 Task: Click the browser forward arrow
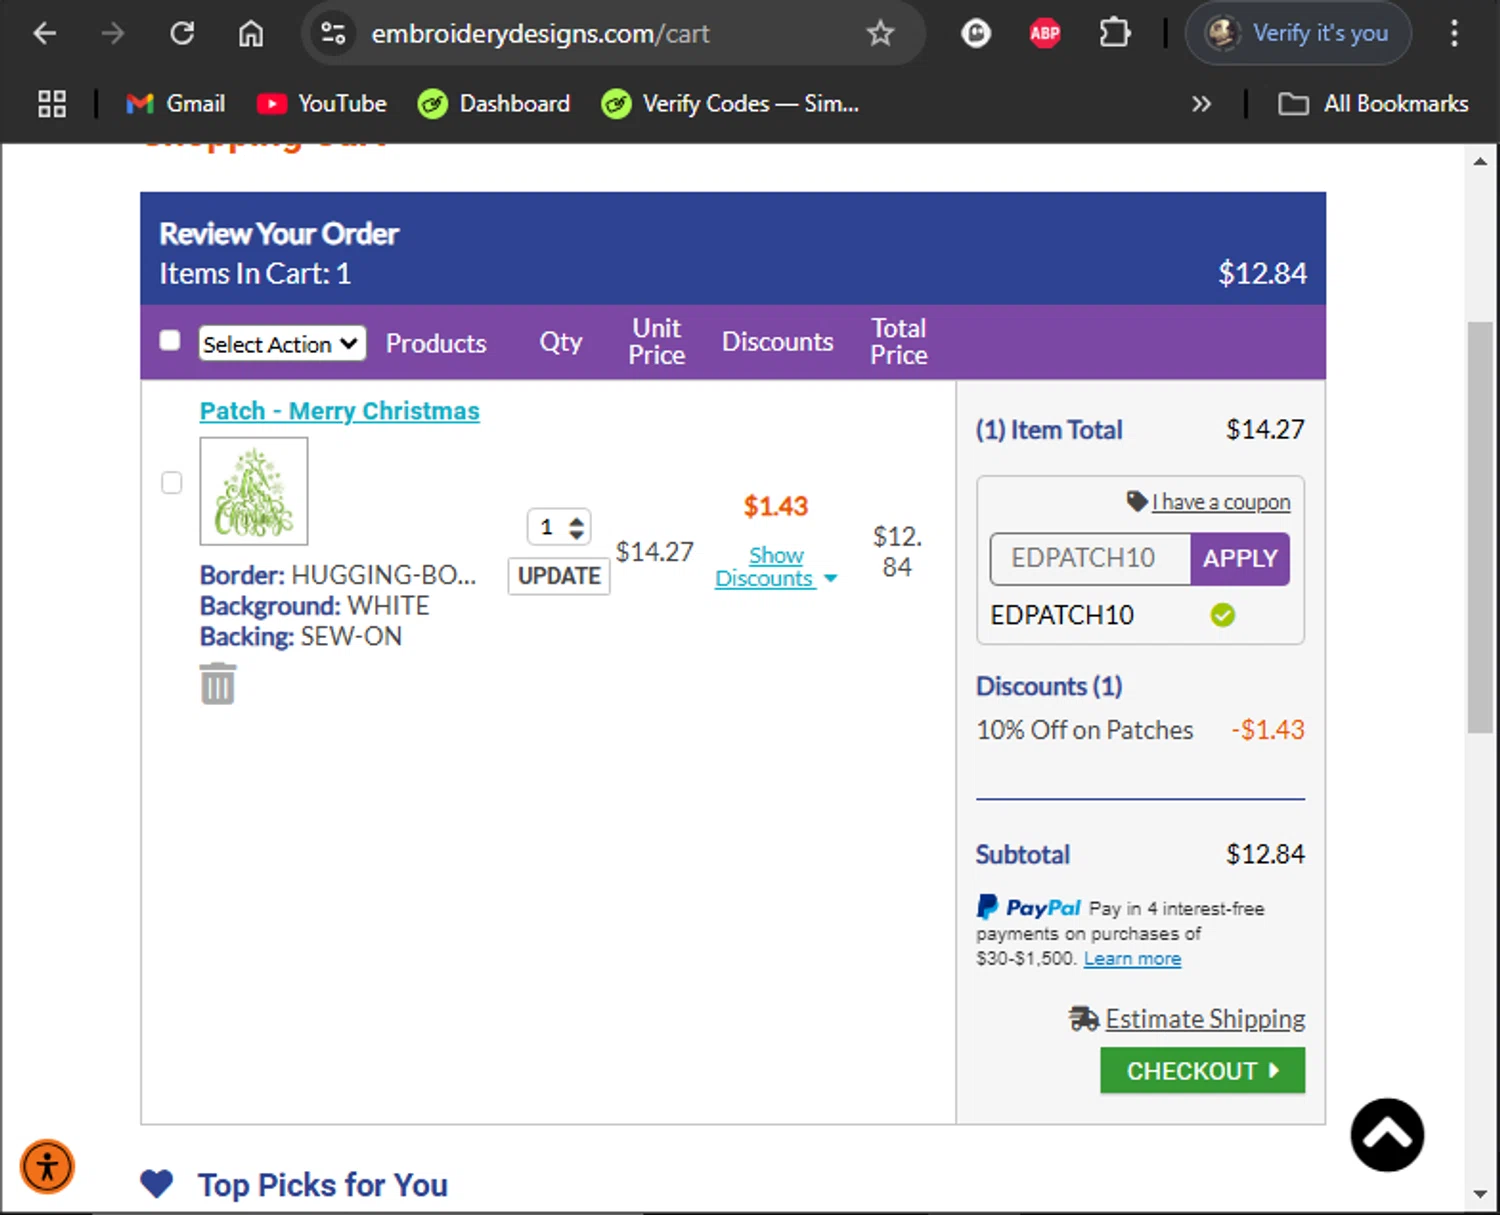pyautogui.click(x=113, y=34)
